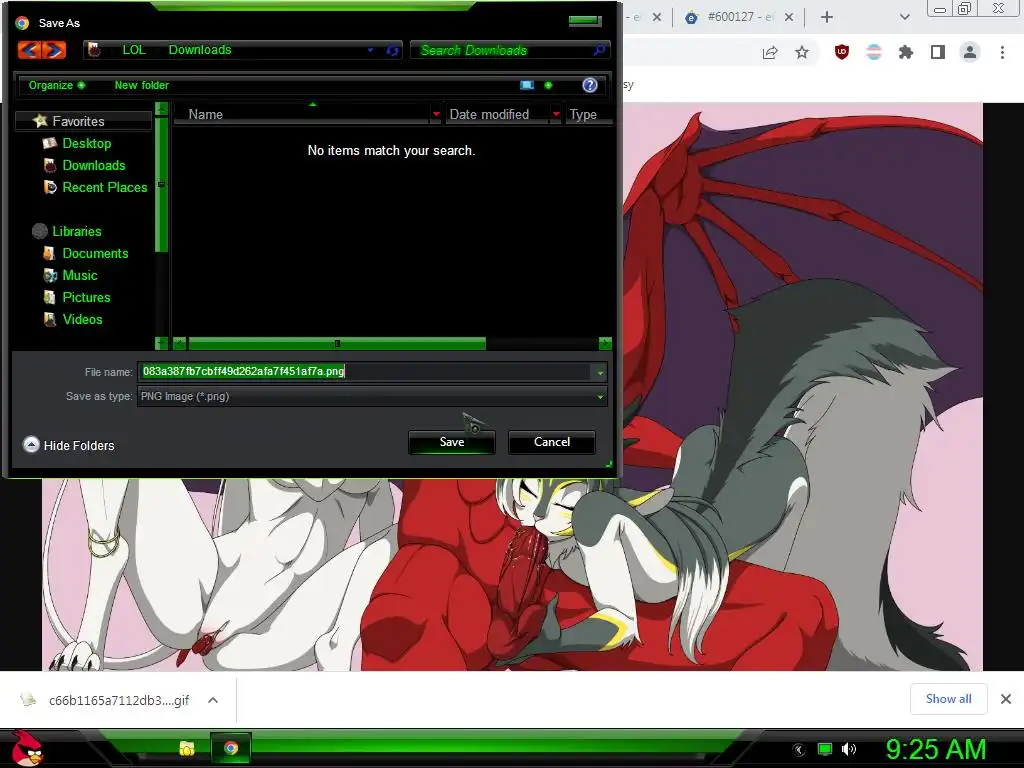
Task: Open view options dropdown arrow
Action: [548, 86]
